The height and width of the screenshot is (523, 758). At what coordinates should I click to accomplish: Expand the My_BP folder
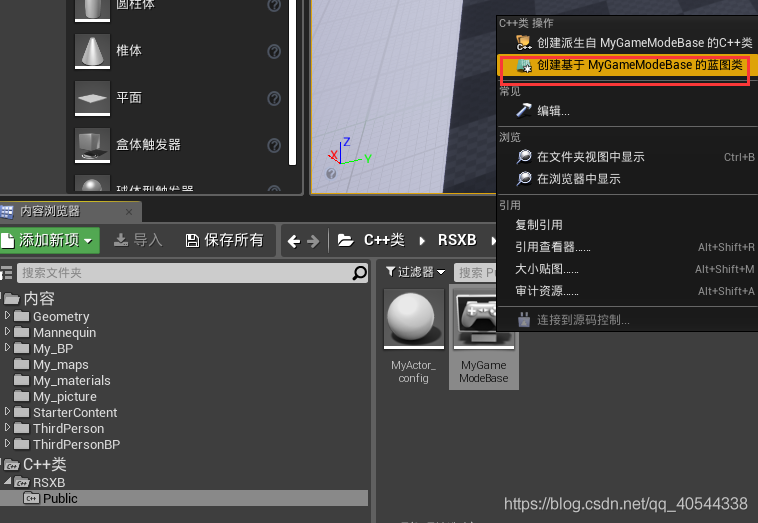7,347
